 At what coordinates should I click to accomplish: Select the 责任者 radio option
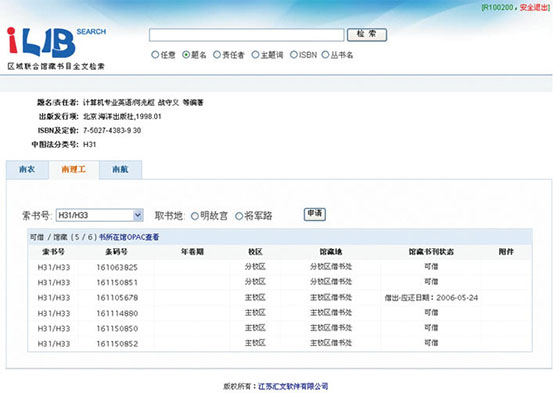point(217,55)
